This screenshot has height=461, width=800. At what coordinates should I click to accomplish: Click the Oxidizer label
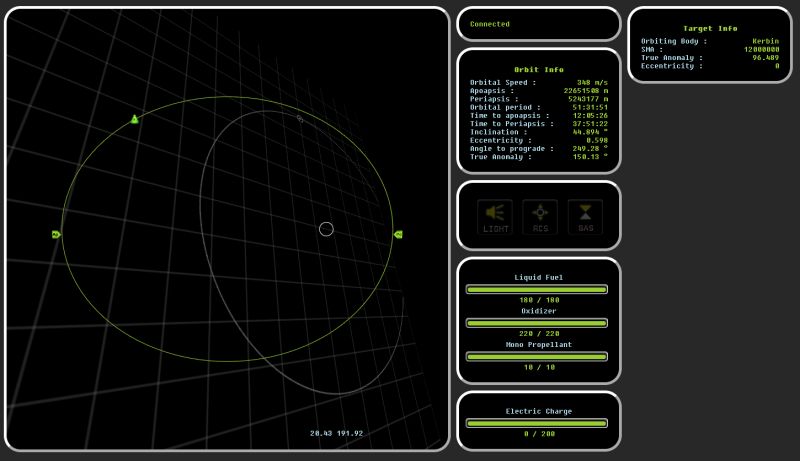point(539,311)
